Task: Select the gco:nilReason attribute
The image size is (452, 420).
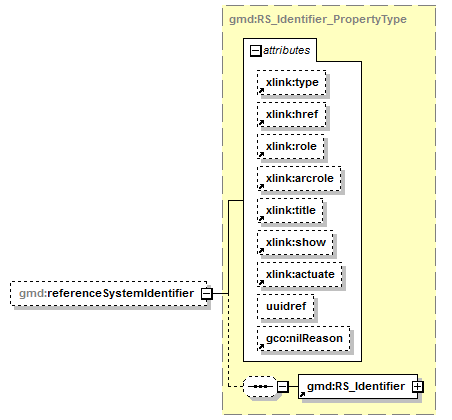Action: (x=304, y=338)
